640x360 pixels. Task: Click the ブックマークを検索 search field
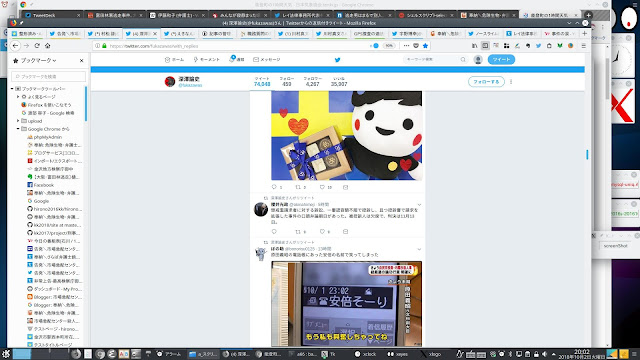tap(49, 76)
